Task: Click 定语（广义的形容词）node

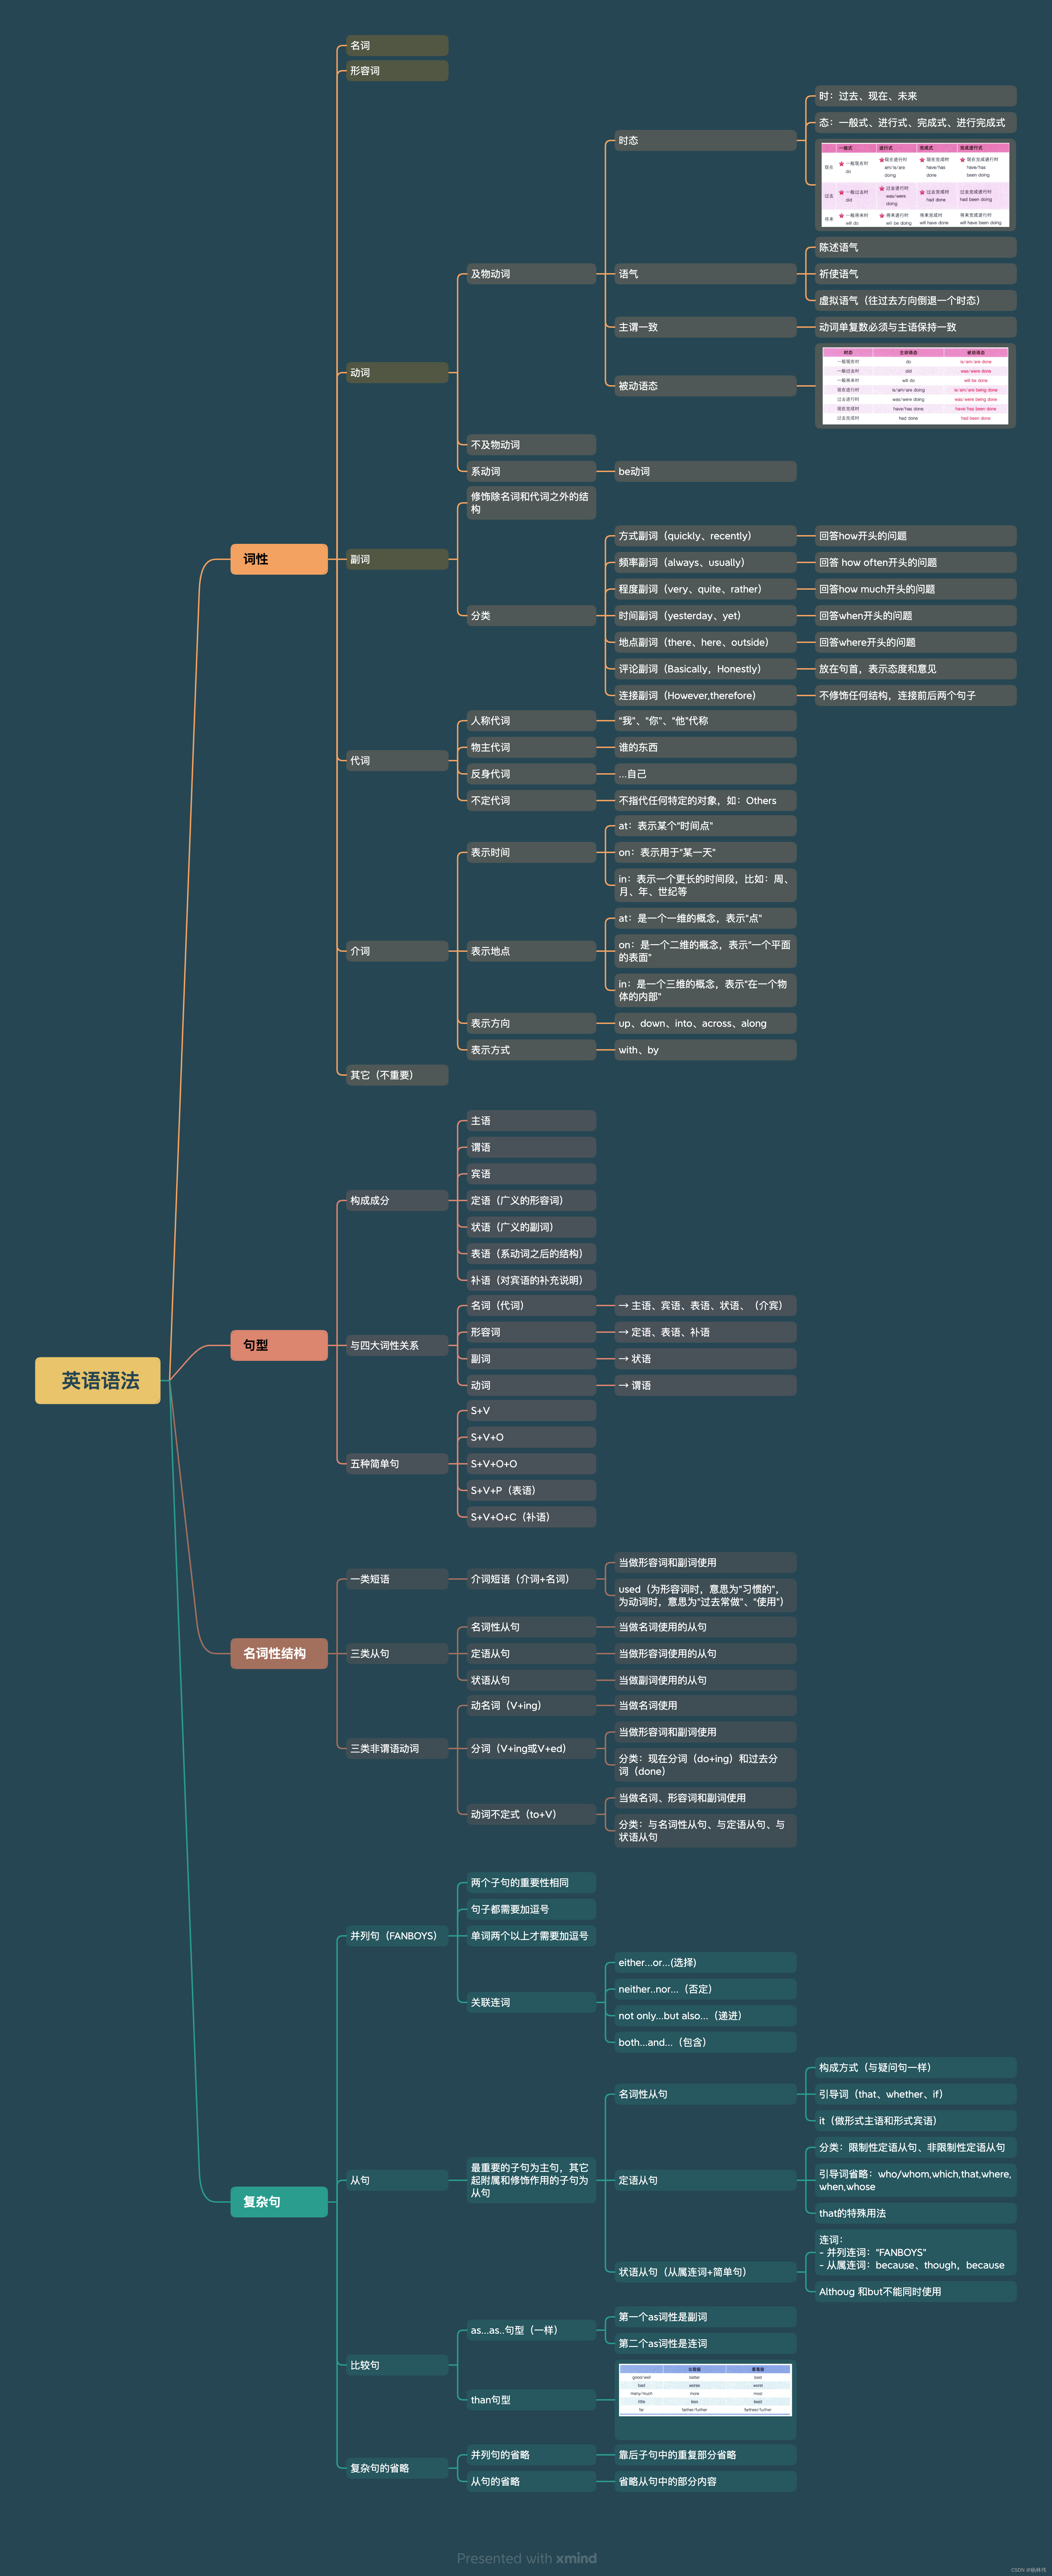Action: [x=531, y=1200]
